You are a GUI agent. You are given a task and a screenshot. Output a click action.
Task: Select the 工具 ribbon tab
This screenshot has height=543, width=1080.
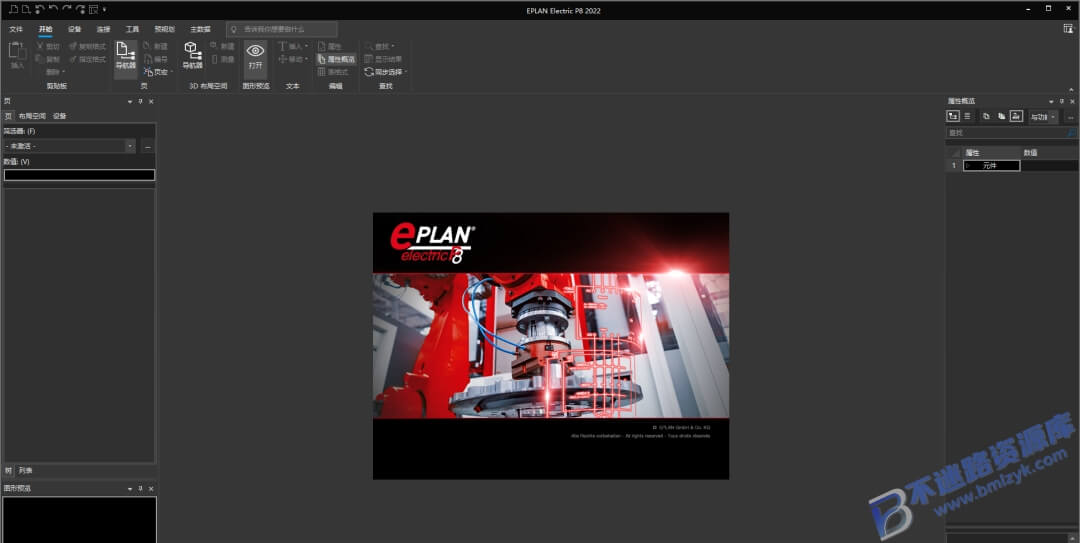coord(132,29)
